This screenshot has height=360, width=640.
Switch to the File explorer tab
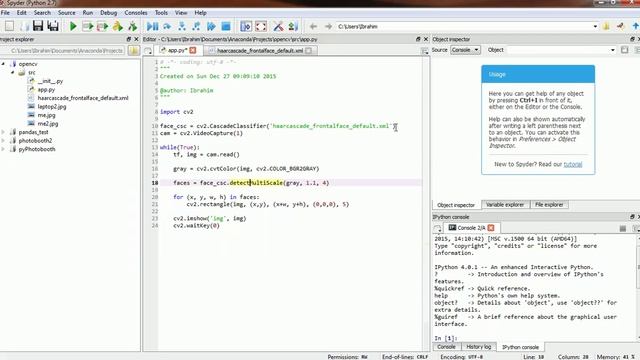549,204
